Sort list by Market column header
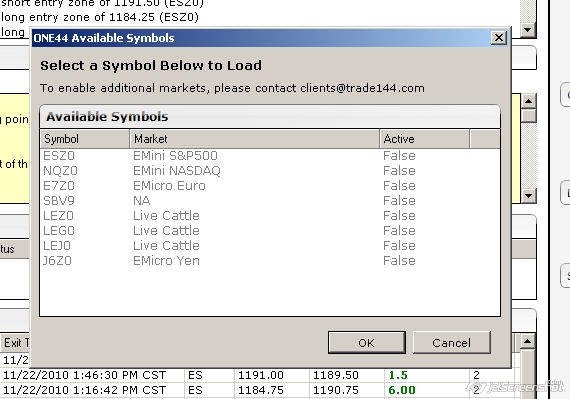This screenshot has width=570, height=399. coord(254,139)
